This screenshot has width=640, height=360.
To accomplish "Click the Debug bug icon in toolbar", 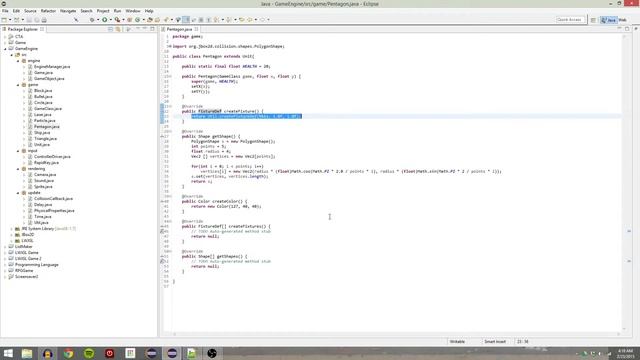I will [92, 20].
